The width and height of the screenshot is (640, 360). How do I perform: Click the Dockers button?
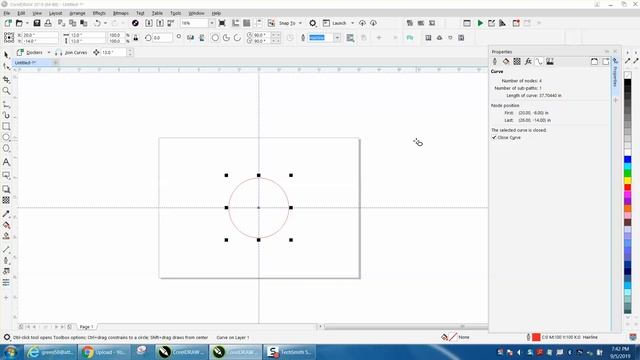coord(30,52)
